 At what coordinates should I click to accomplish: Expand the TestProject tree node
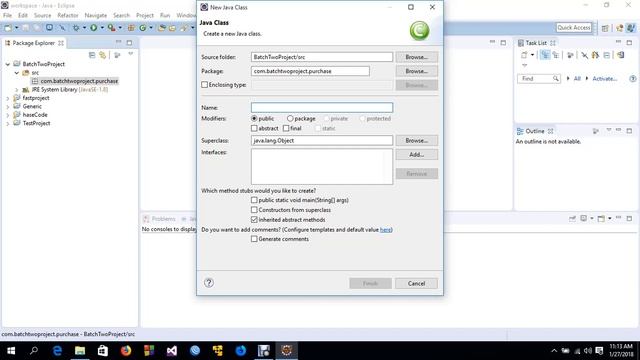(8, 123)
